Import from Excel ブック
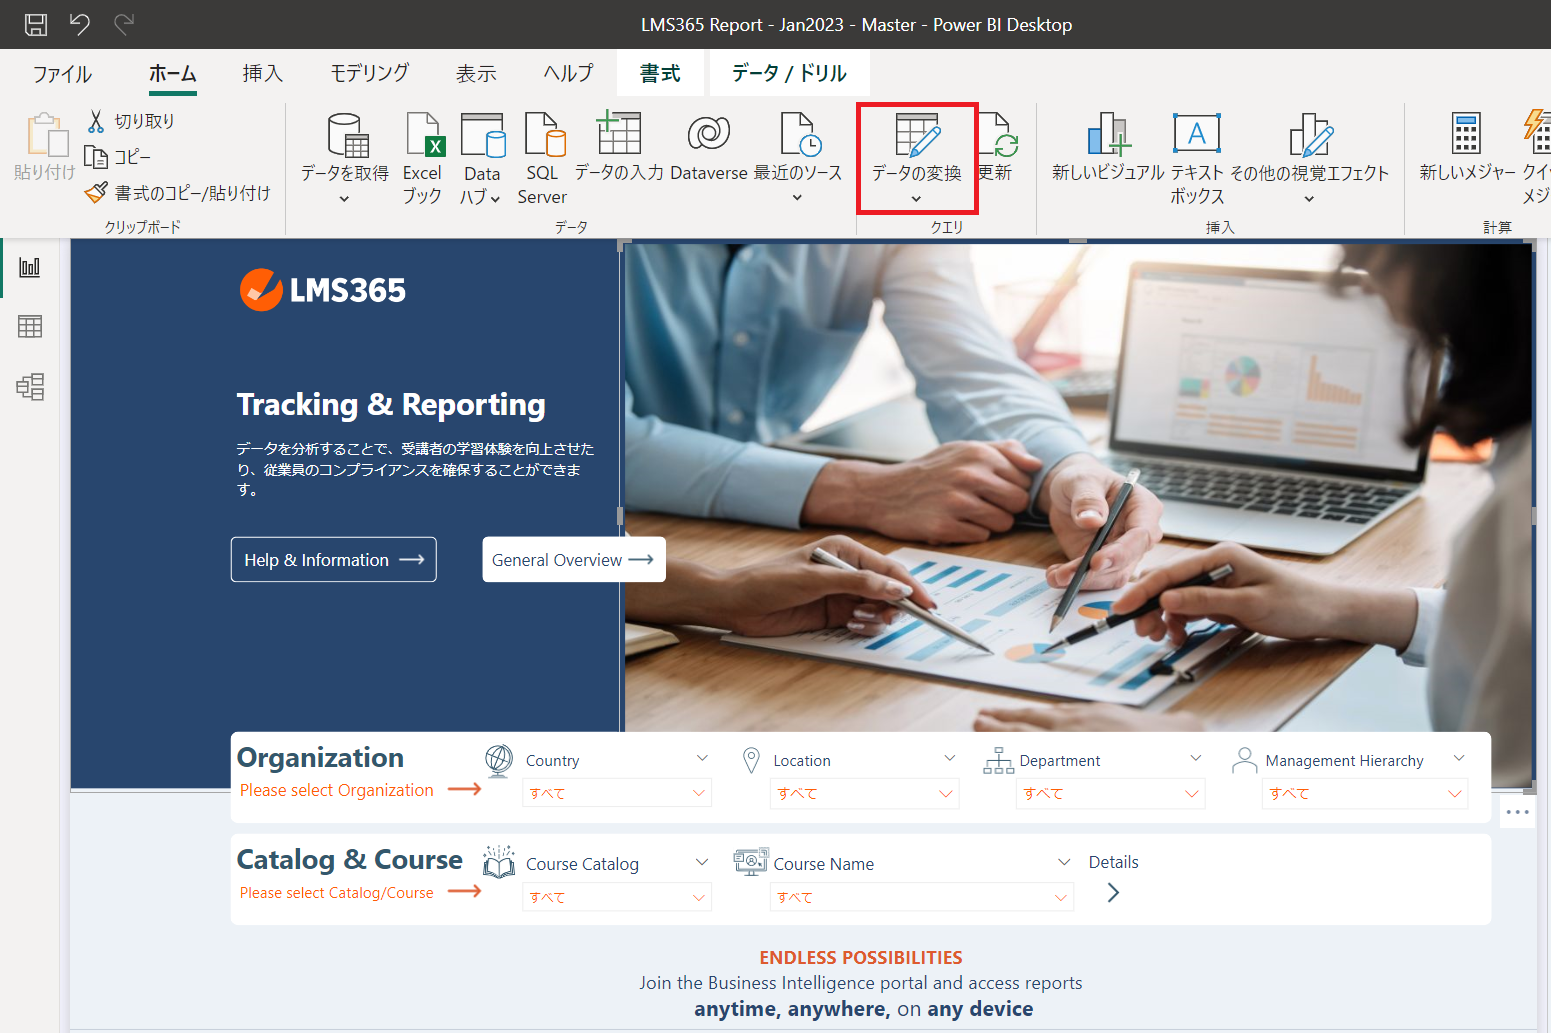Screen dimensions: 1551x1033 click(x=423, y=157)
